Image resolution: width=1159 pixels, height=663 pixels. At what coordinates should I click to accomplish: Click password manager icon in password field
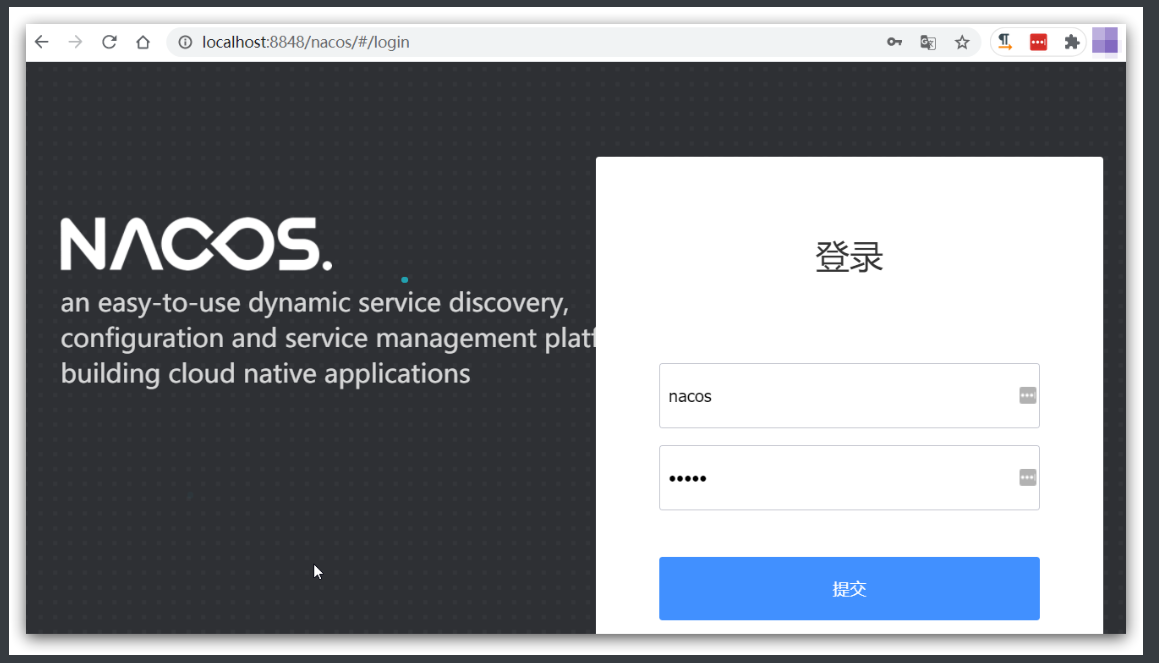[x=1027, y=477]
